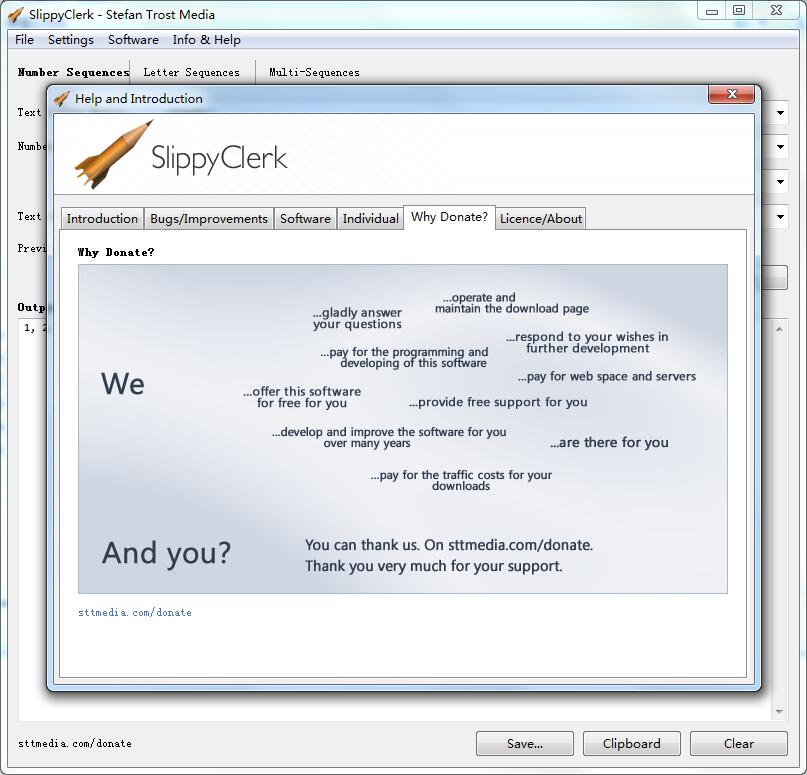Maximize the SlippyClerk main window
807x775 pixels.
[x=739, y=11]
